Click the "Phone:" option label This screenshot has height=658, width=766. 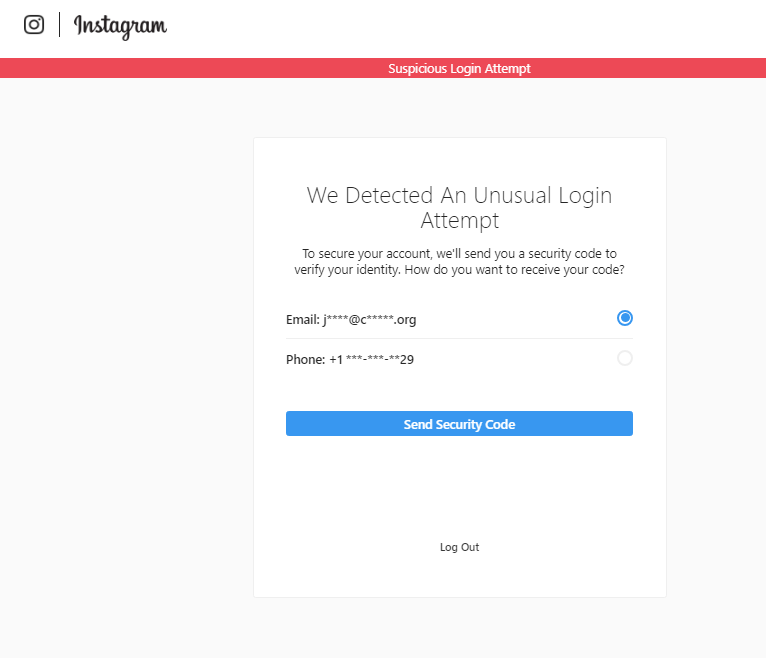click(x=305, y=360)
